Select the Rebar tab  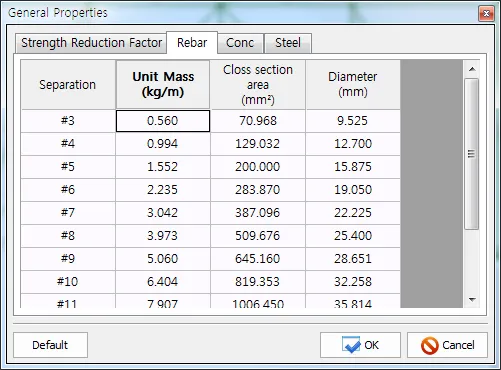(192, 43)
